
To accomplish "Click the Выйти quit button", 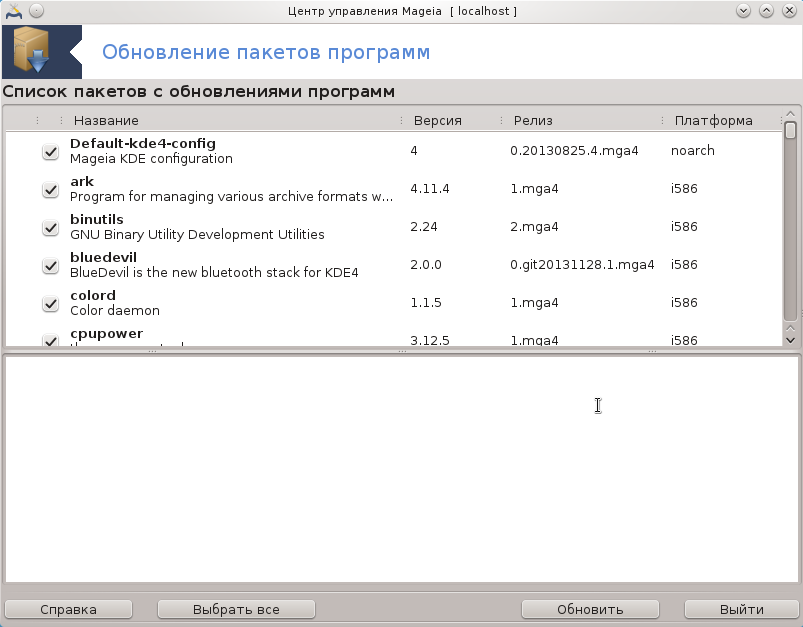I will pyautogui.click(x=741, y=609).
